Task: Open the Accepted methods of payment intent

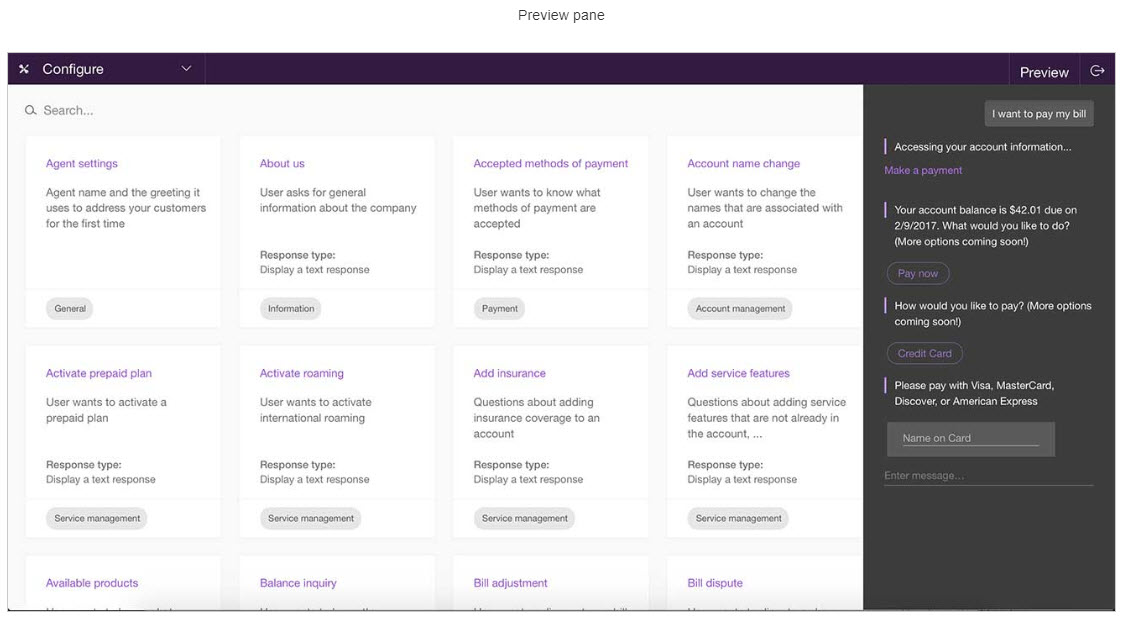Action: pyautogui.click(x=549, y=163)
